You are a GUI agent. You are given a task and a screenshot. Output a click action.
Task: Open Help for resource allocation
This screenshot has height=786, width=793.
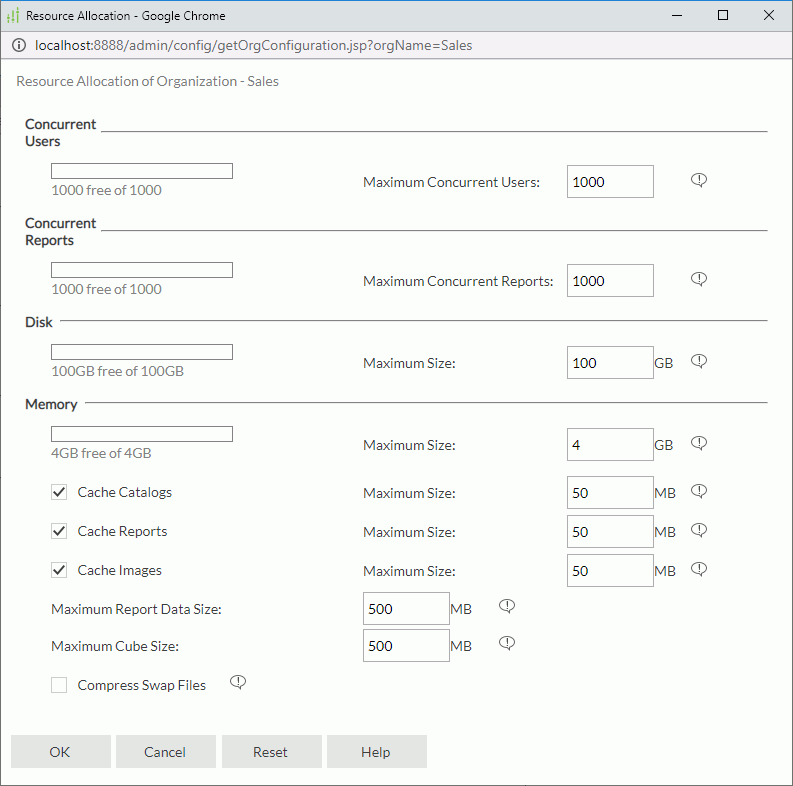(x=376, y=752)
